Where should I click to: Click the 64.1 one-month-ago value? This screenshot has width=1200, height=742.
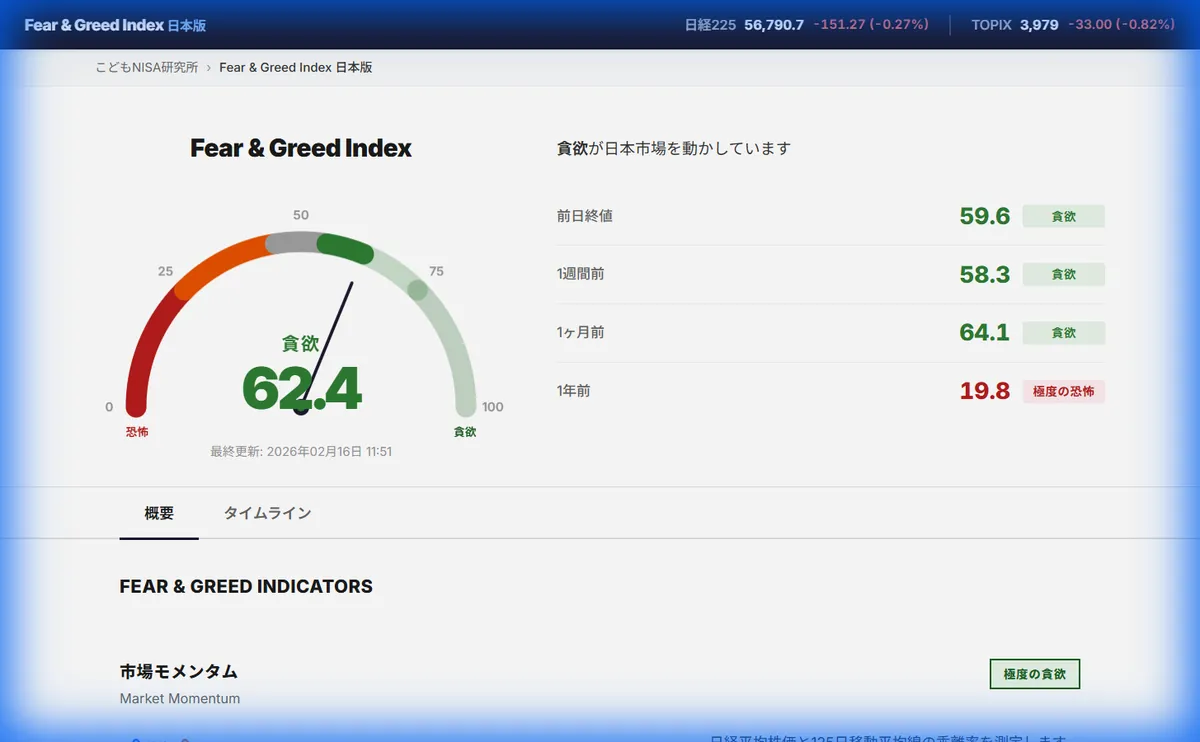(x=985, y=333)
